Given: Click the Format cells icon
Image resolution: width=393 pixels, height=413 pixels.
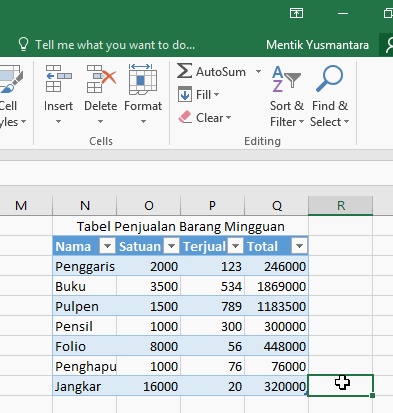Looking at the screenshot, I should coord(143,79).
